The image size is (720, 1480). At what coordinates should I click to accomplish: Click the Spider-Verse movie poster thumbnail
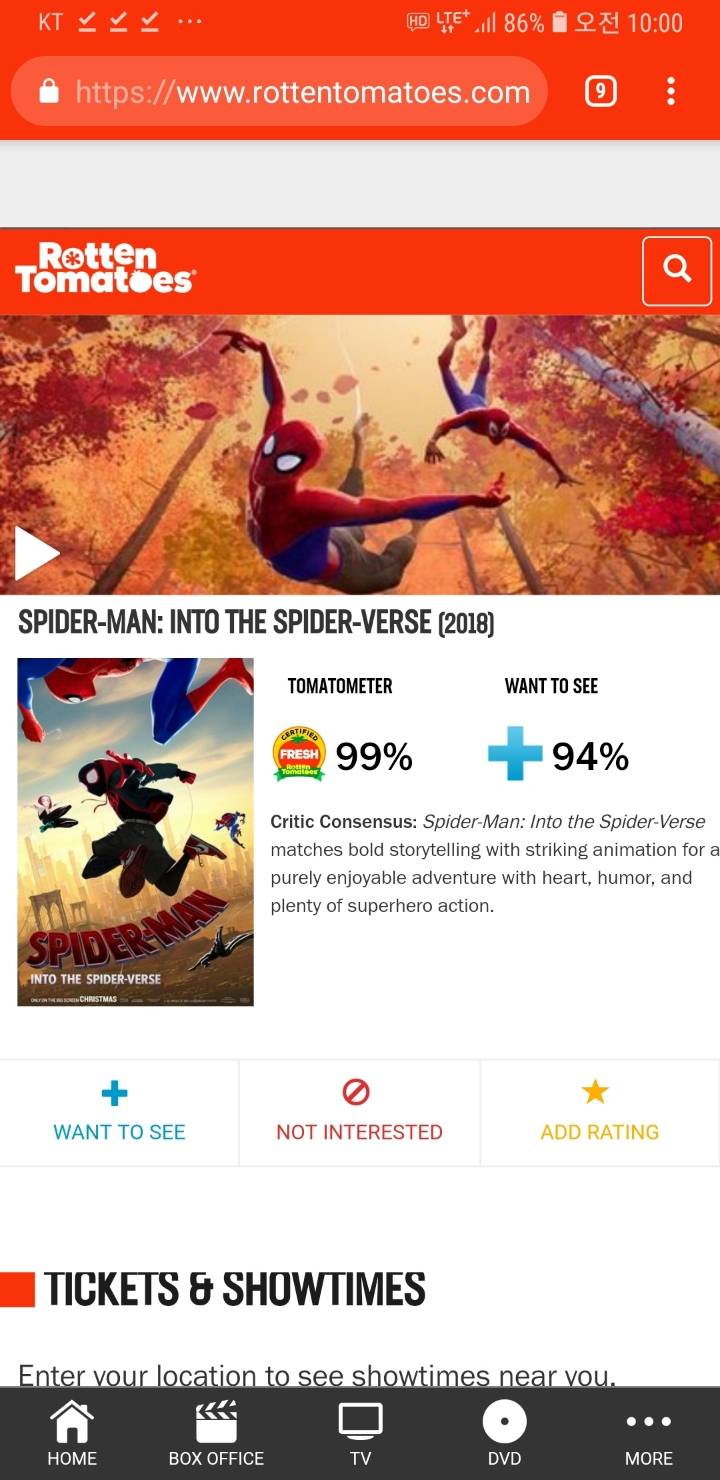(x=135, y=831)
